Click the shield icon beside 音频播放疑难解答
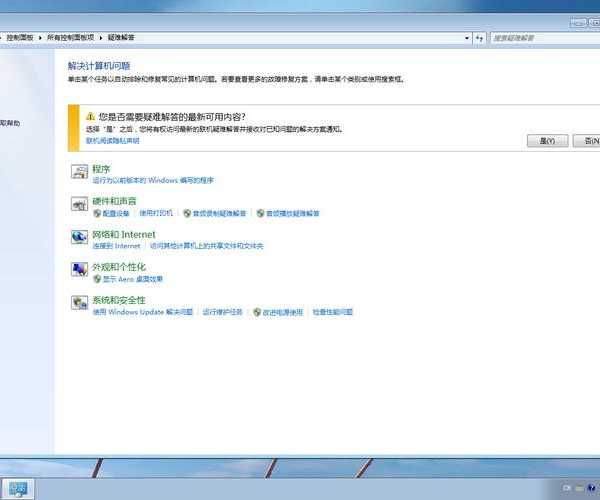 click(x=260, y=213)
